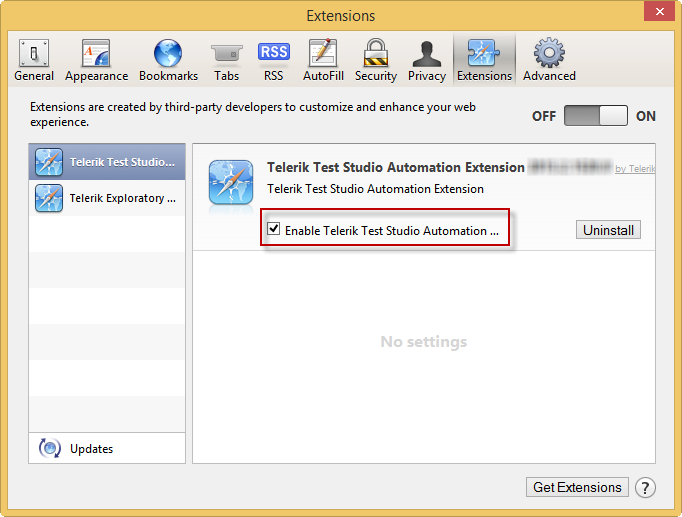This screenshot has height=517, width=682.
Task: Toggle the extensions OFF/ON switch
Action: 595,116
